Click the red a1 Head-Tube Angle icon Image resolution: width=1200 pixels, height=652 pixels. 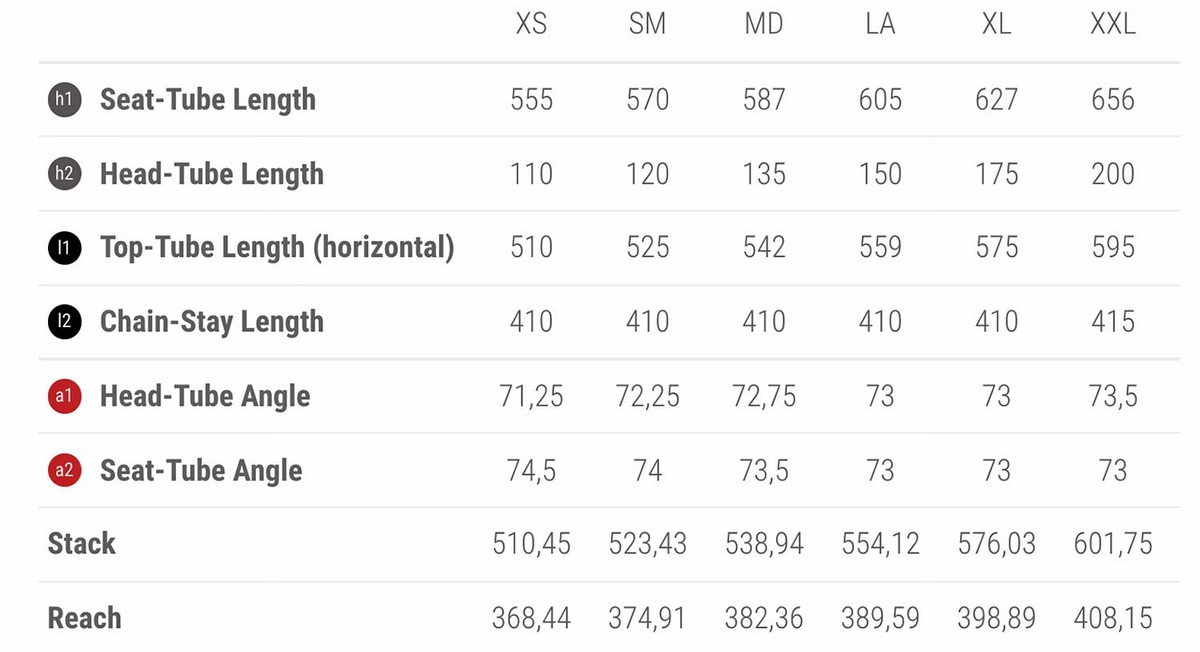pyautogui.click(x=64, y=396)
